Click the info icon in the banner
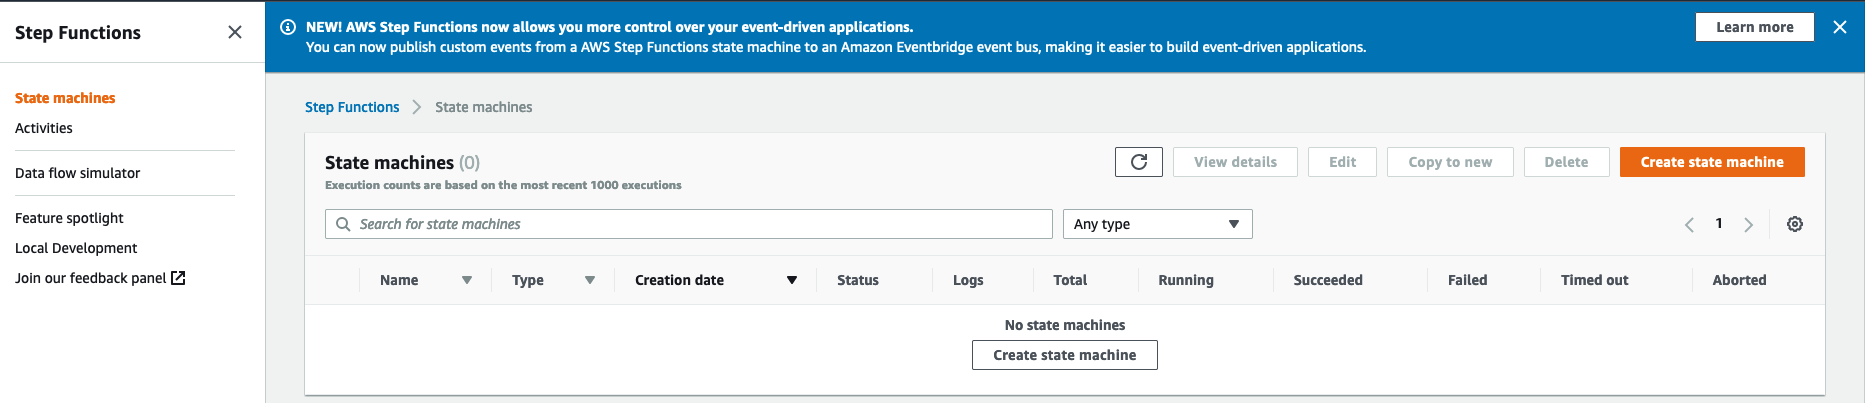This screenshot has width=1865, height=403. pos(288,27)
